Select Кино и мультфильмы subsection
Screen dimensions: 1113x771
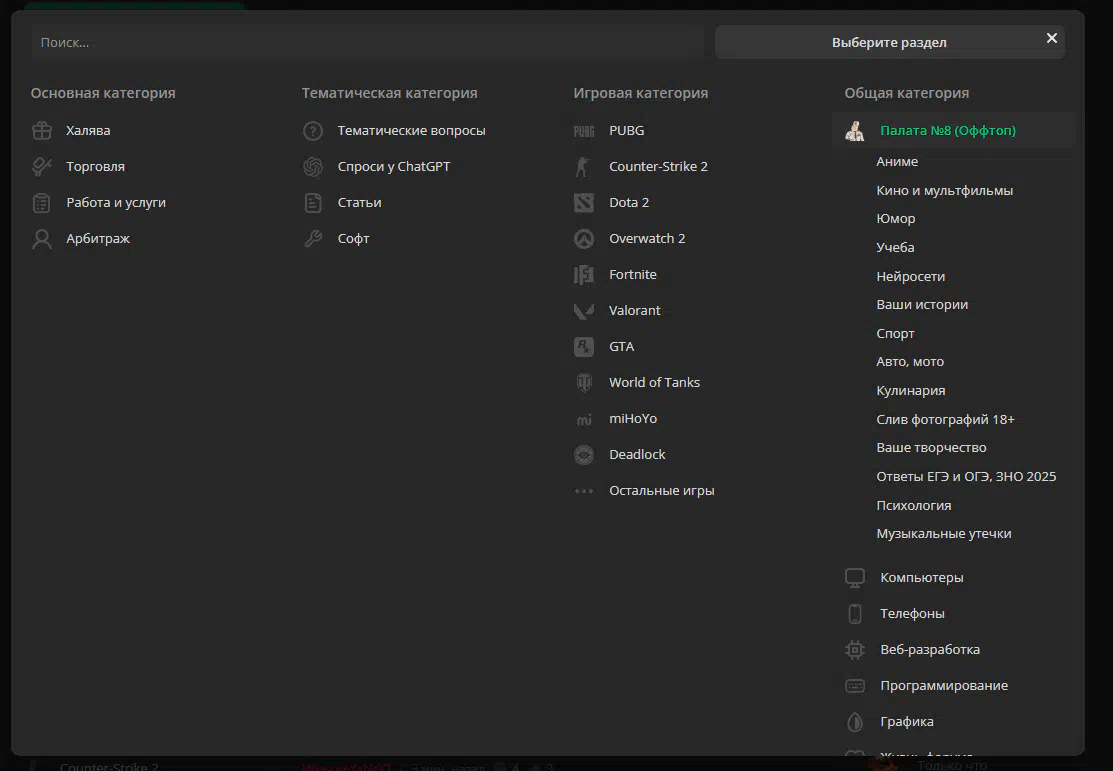(945, 191)
